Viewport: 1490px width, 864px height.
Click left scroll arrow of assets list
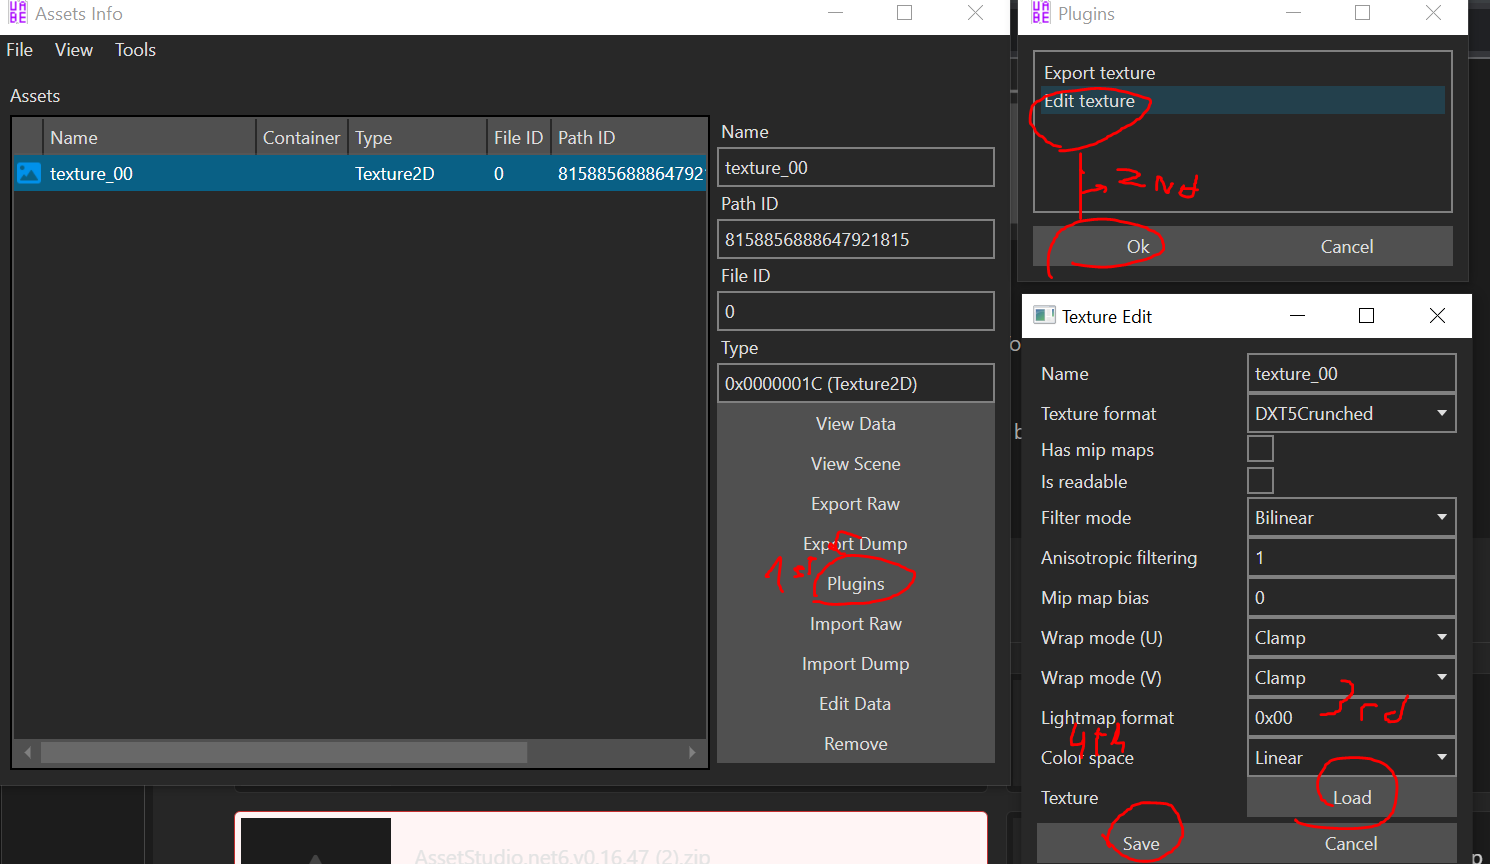click(x=28, y=752)
